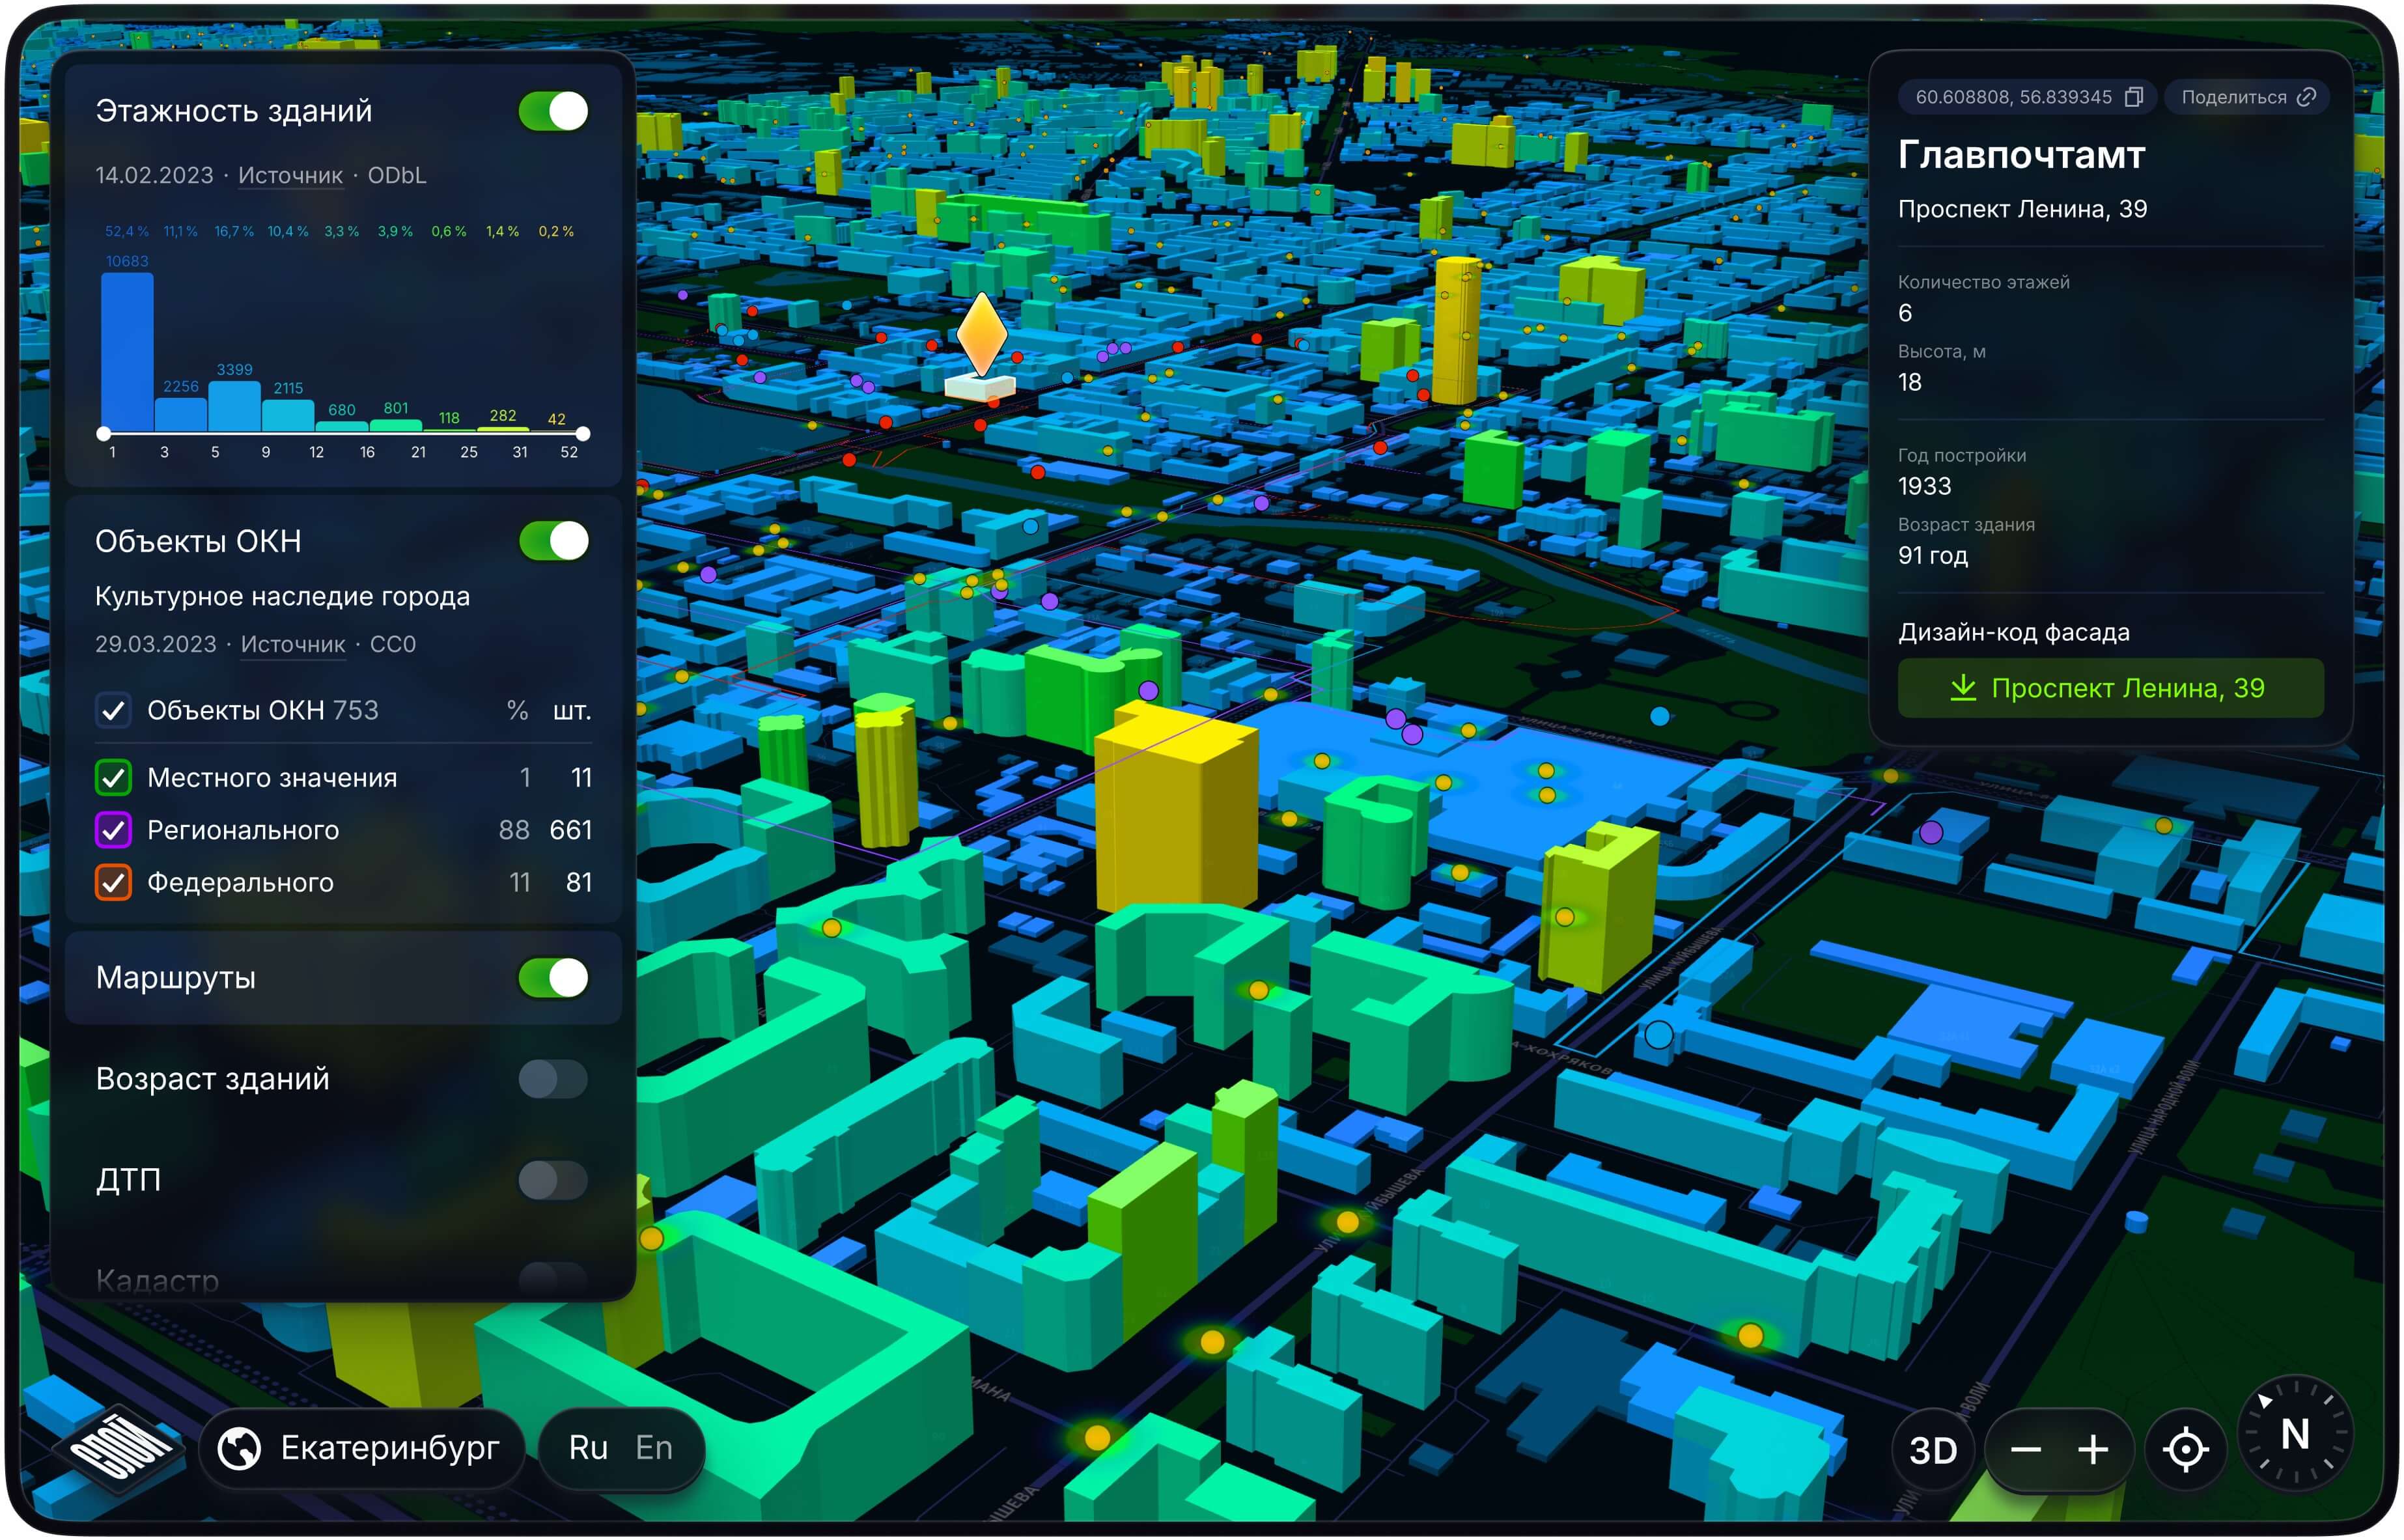Click the histogram bar labeled 3399
2404x1540 pixels.
click(234, 406)
